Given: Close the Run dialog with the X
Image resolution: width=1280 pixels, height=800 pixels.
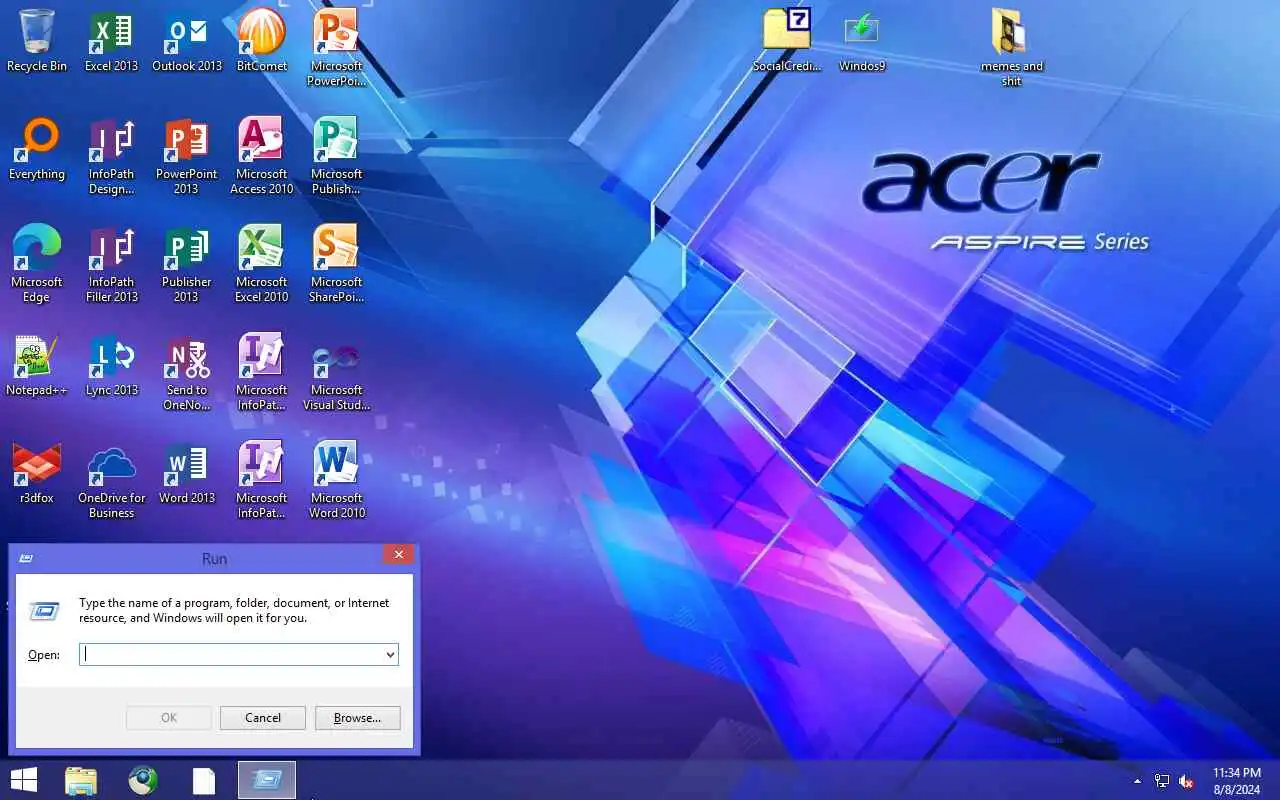Looking at the screenshot, I should tap(398, 555).
